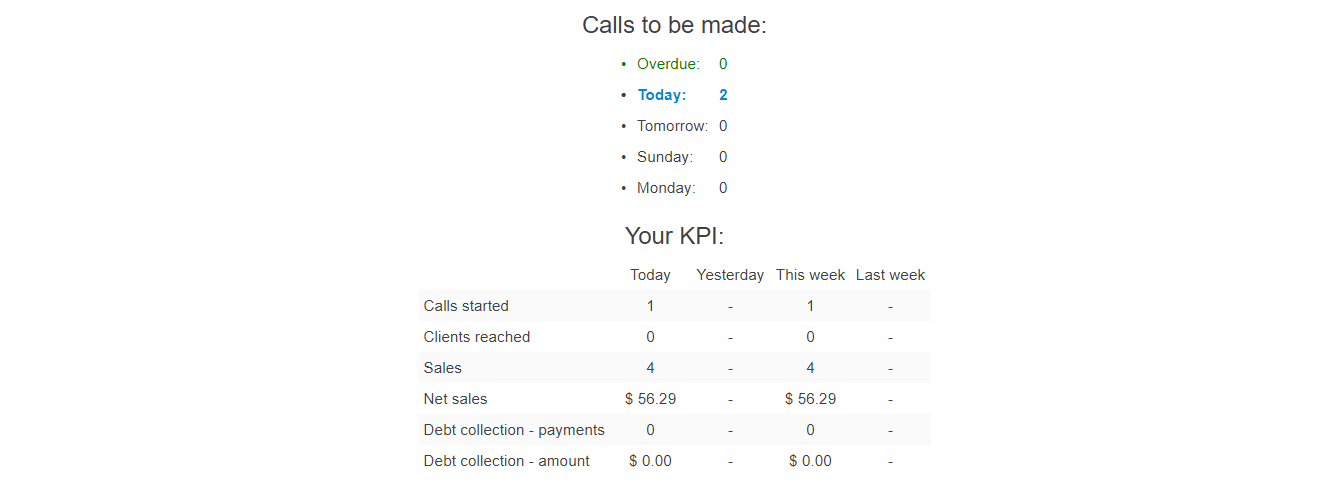This screenshot has width=1340, height=488.
Task: Click Net sales amount under This week
Action: (x=810, y=399)
